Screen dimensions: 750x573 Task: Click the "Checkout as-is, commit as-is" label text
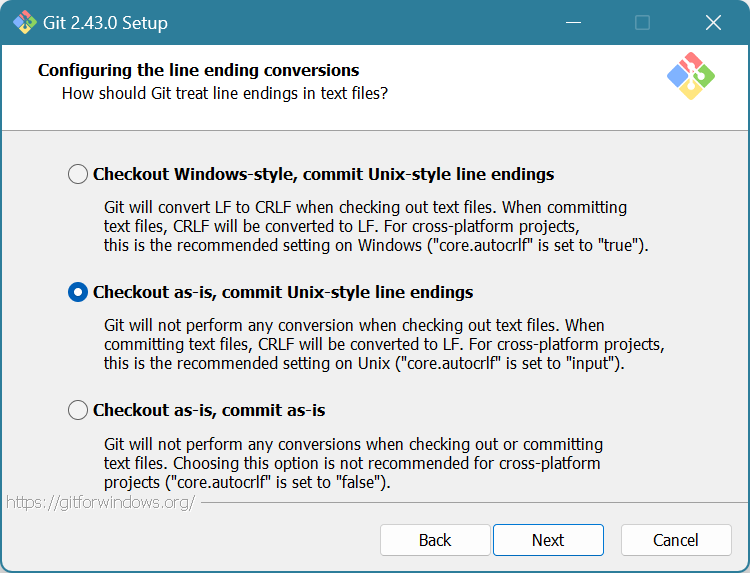coord(209,410)
